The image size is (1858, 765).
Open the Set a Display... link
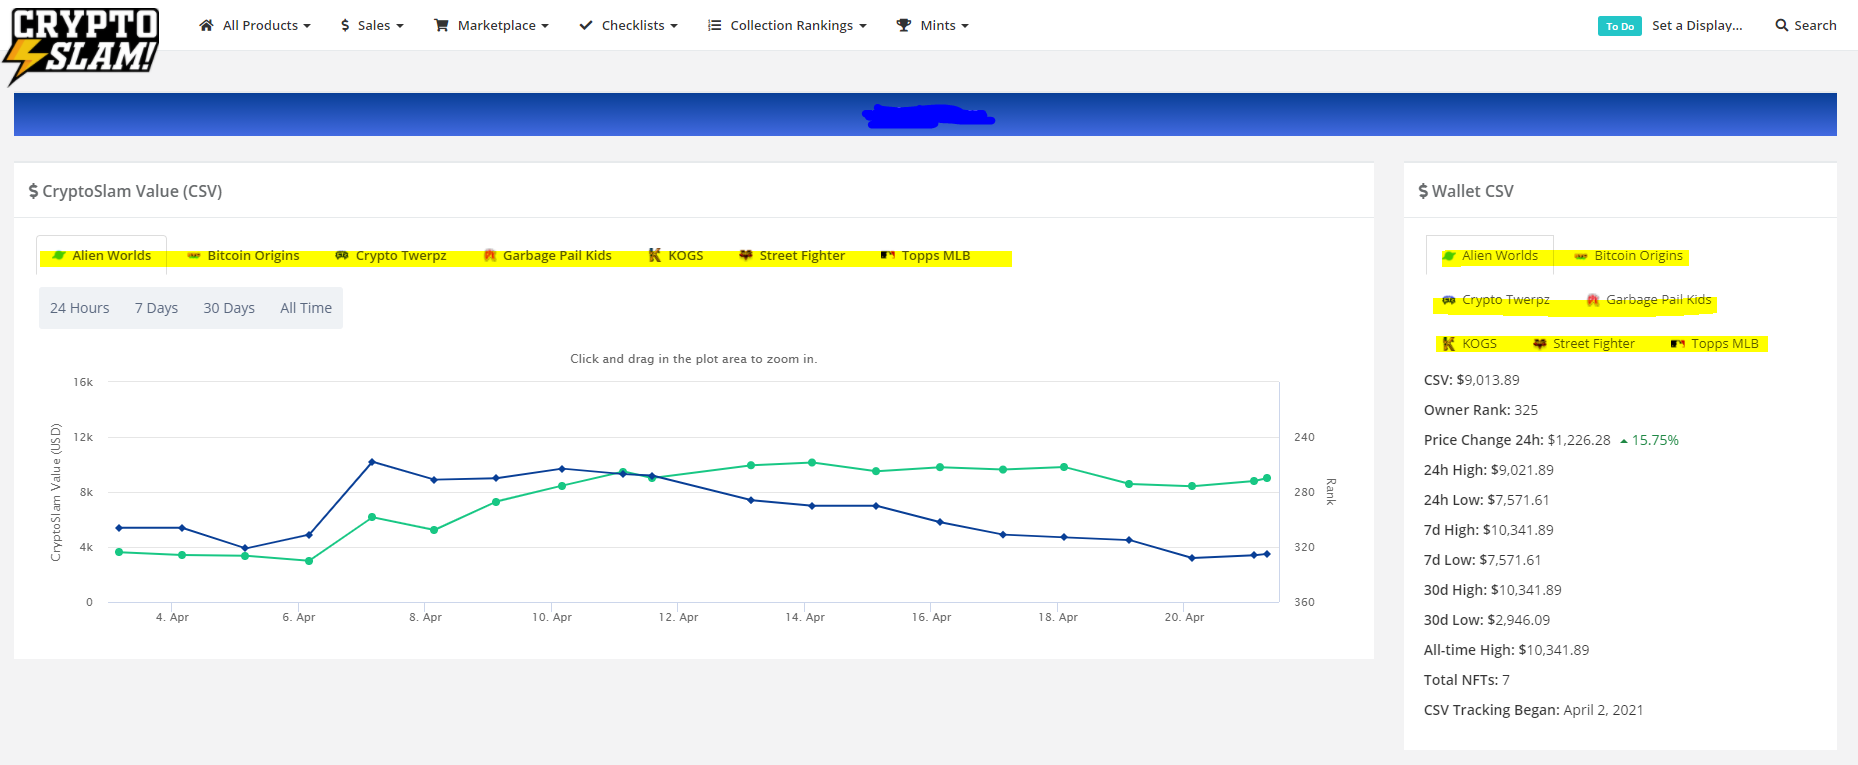pos(1697,25)
